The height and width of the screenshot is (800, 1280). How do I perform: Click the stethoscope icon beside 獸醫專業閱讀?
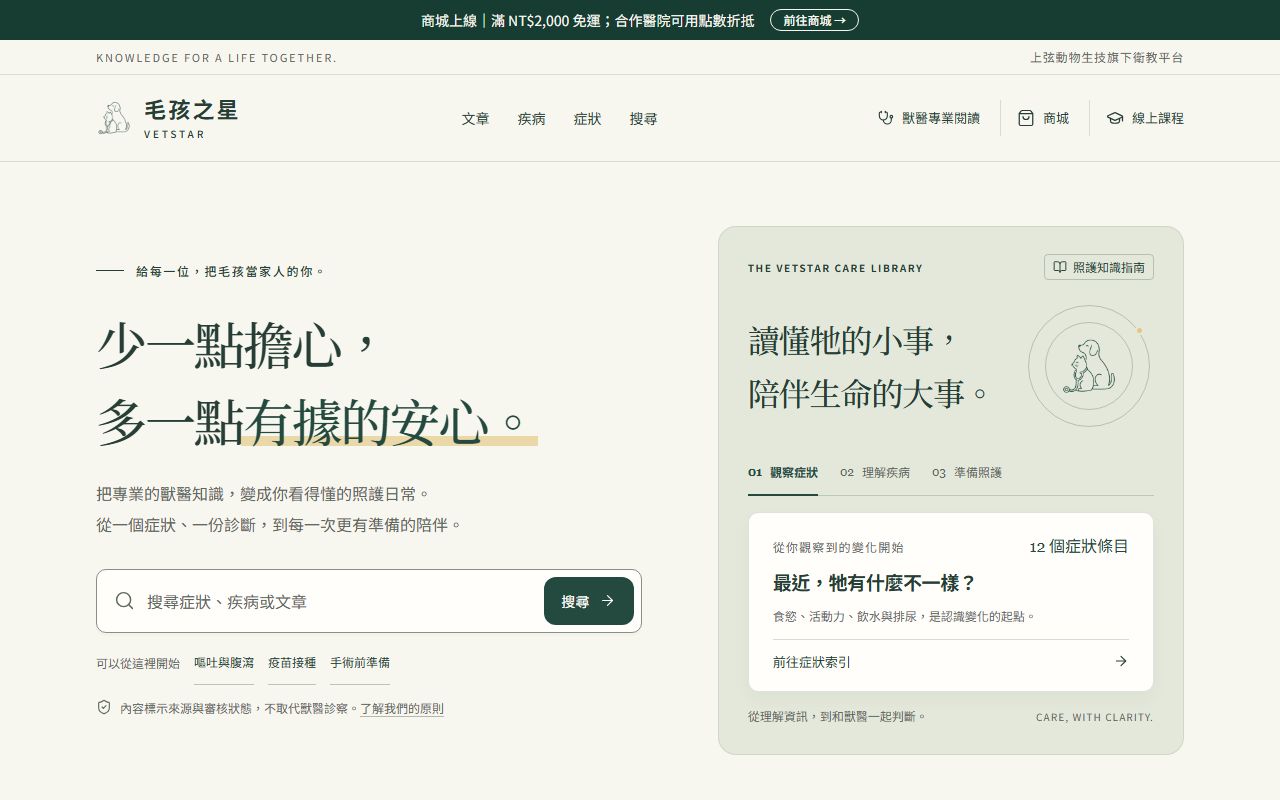pyautogui.click(x=885, y=118)
